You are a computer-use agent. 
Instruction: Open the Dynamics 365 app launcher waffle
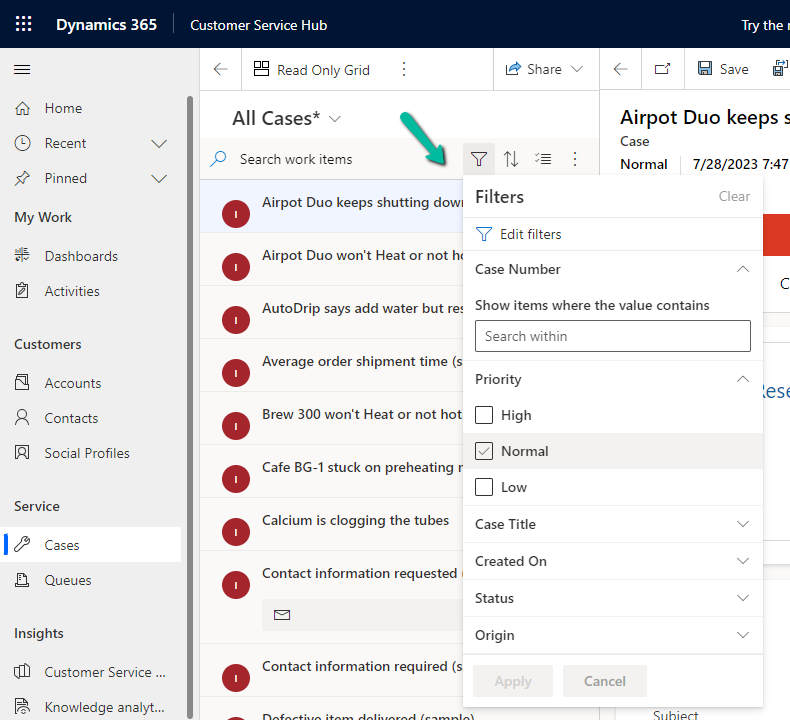24,25
